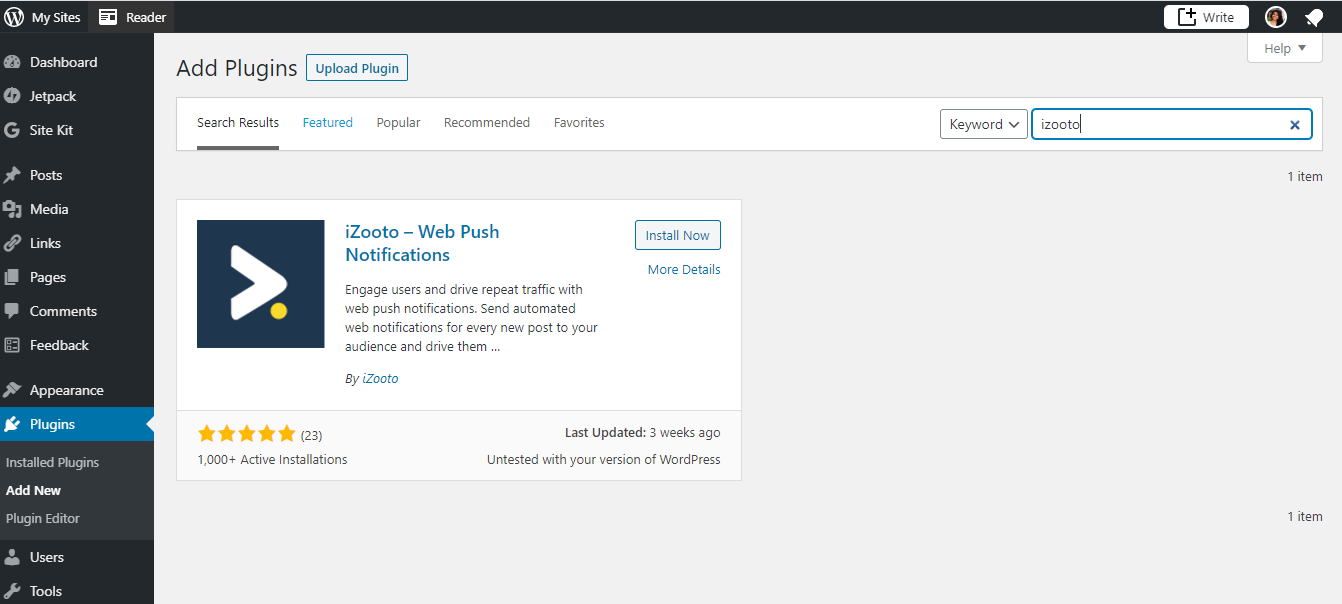Screen dimensions: 1342x604
Task: Open the Reader icon in the top bar
Action: pyautogui.click(x=108, y=17)
